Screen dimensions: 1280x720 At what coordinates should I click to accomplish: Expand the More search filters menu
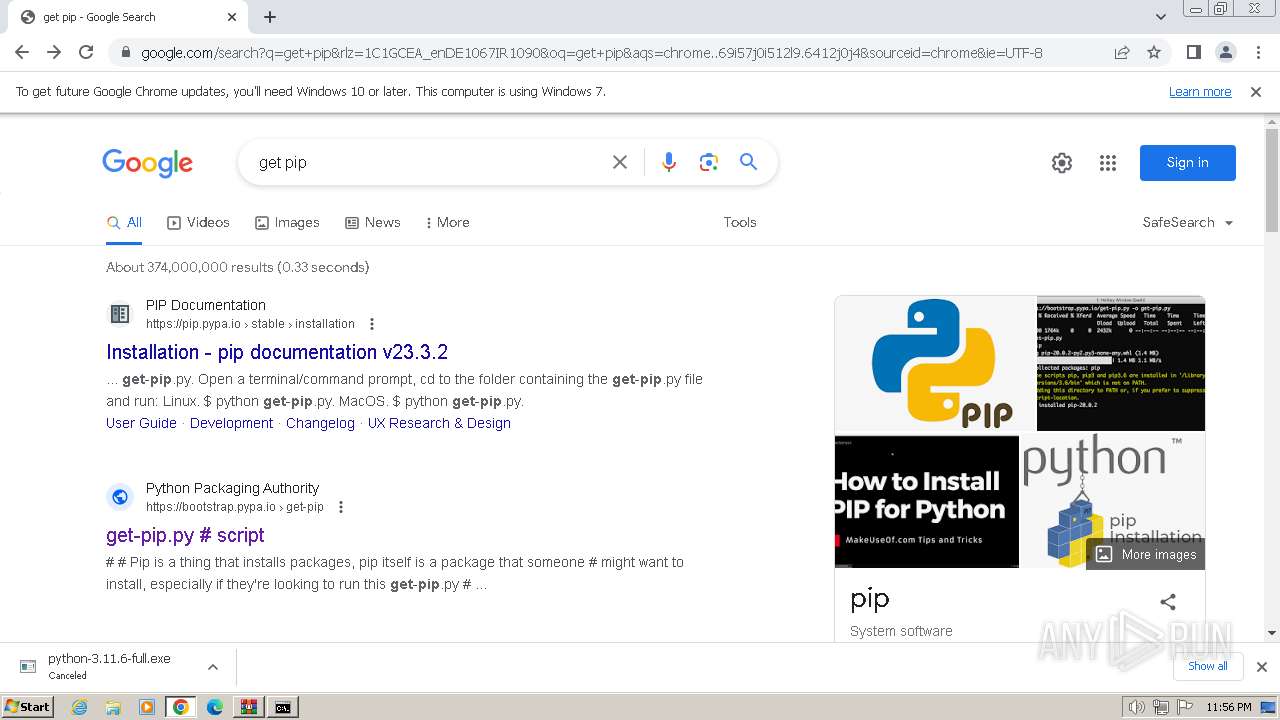(447, 222)
